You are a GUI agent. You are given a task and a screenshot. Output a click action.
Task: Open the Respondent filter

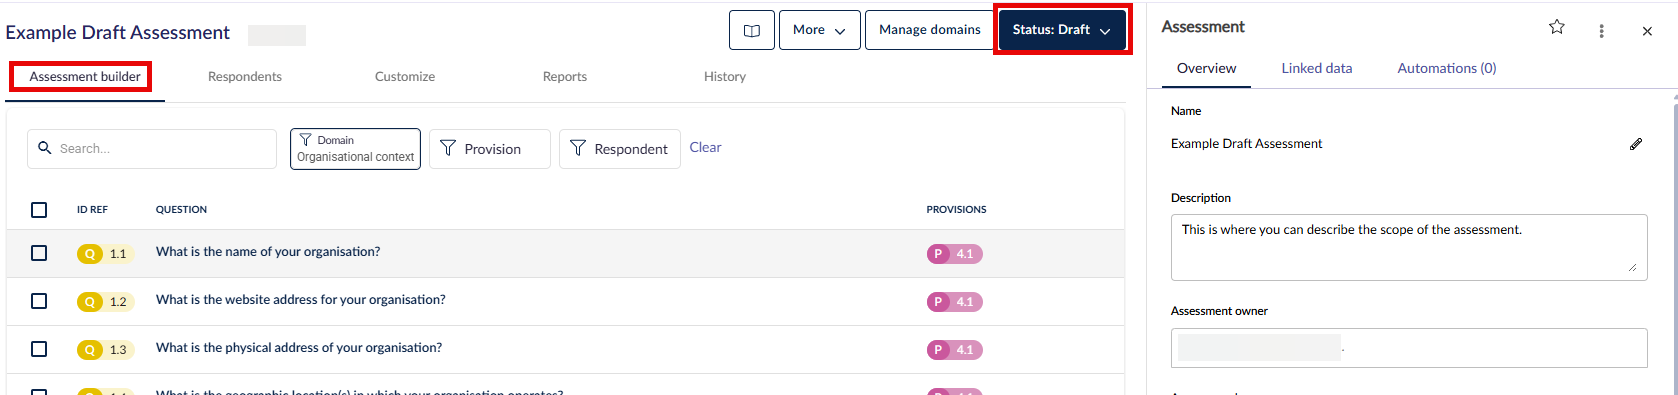tap(620, 149)
